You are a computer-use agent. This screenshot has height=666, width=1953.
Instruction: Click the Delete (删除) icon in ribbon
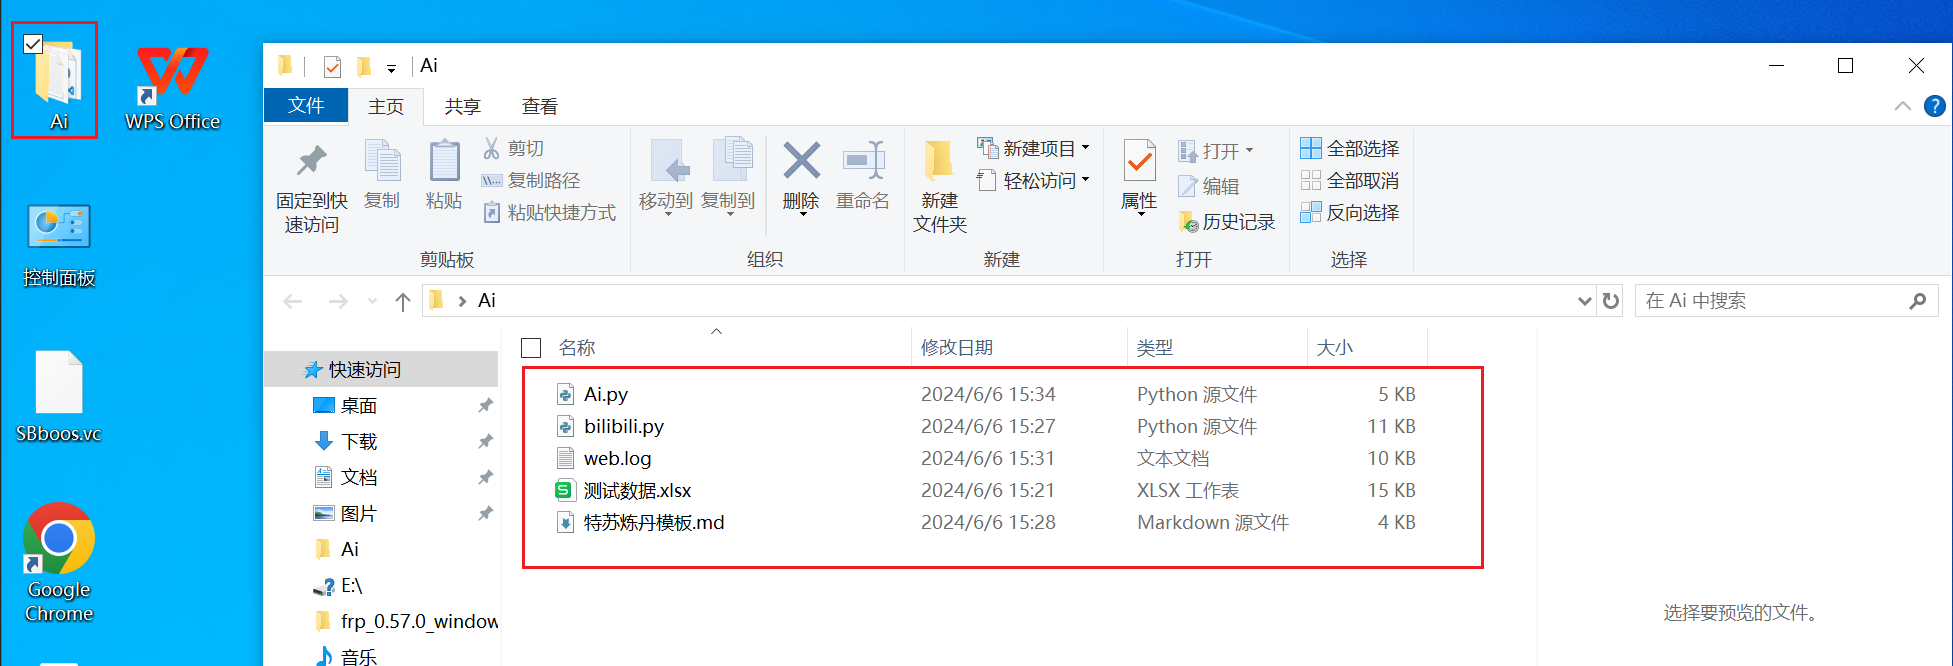pos(801,162)
